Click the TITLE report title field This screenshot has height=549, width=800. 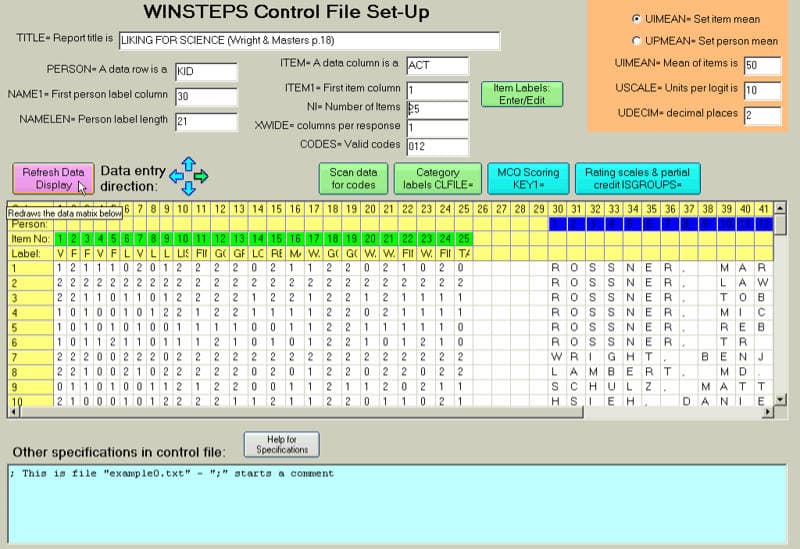point(309,41)
